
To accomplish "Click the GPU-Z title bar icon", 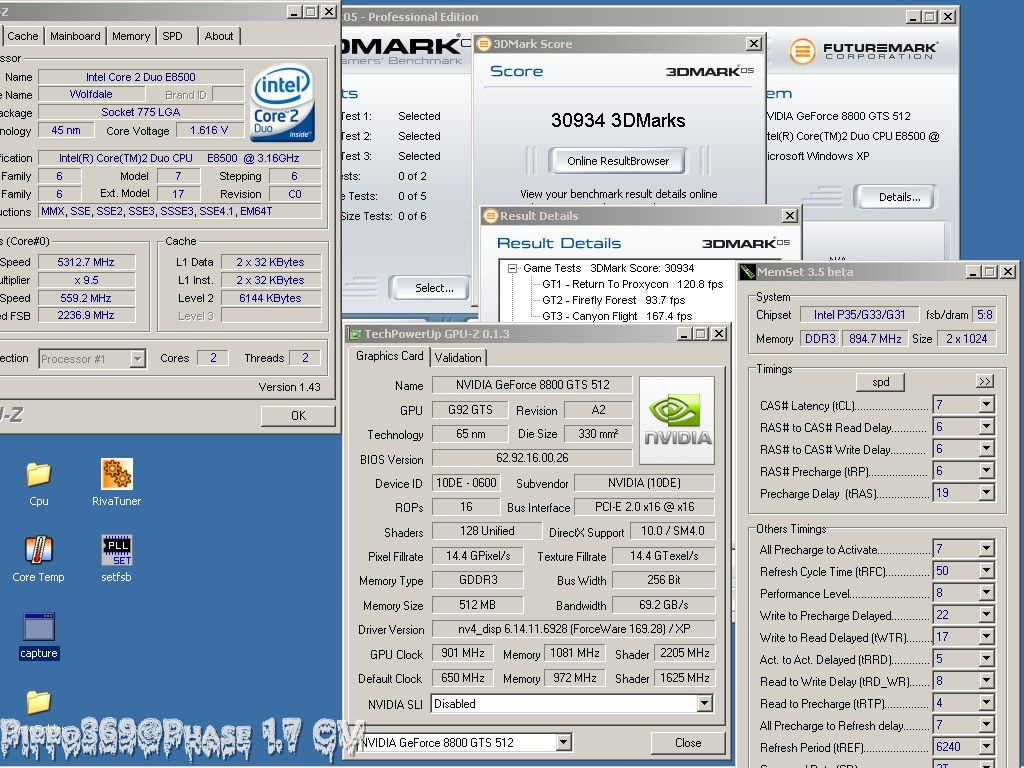I will coord(355,334).
